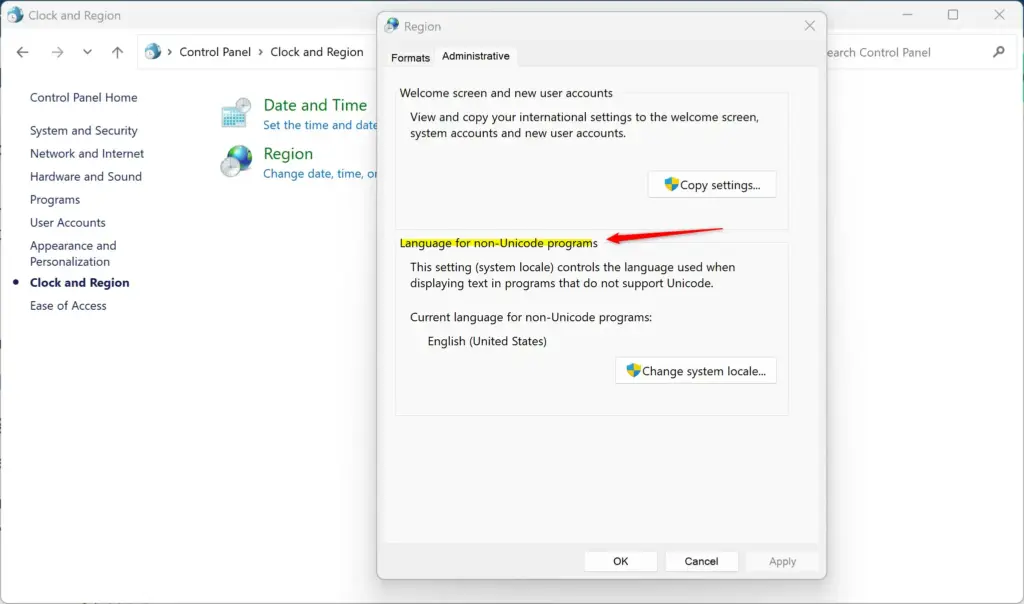
Task: Select Clock and Region in sidebar
Action: point(80,283)
